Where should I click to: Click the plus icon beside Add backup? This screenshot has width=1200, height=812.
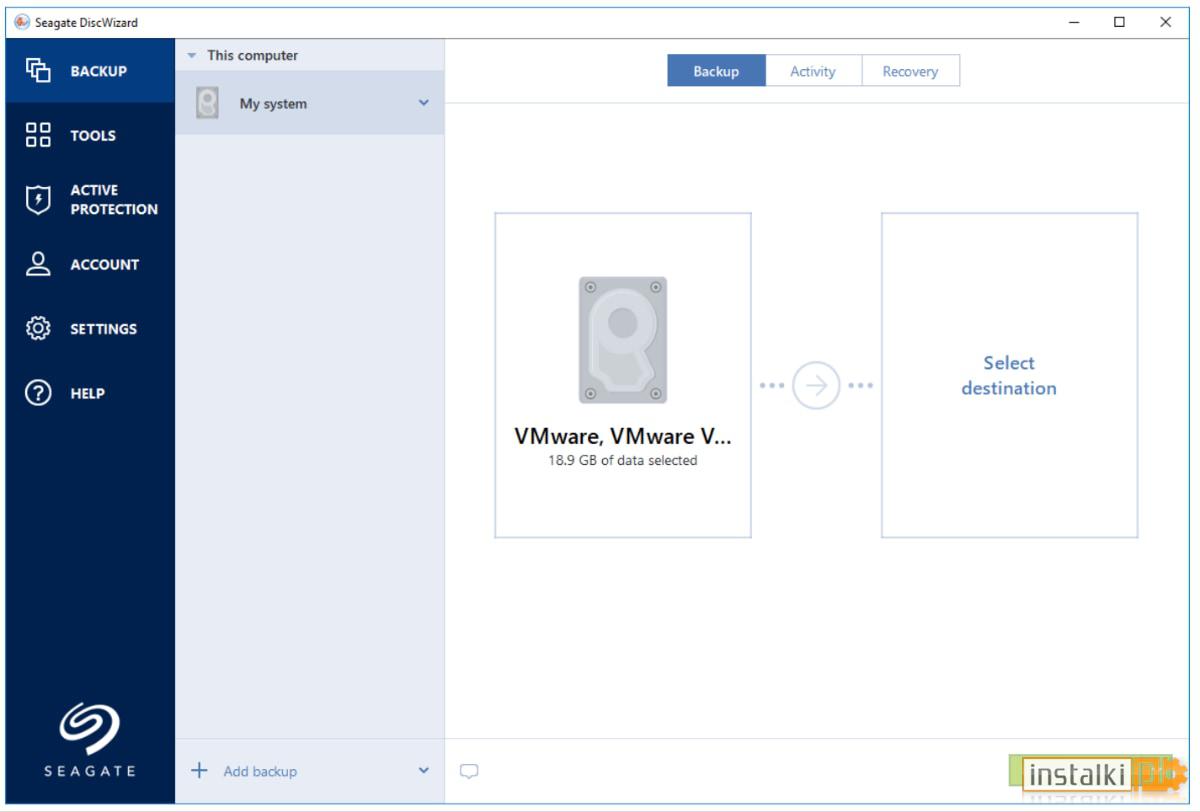(199, 770)
